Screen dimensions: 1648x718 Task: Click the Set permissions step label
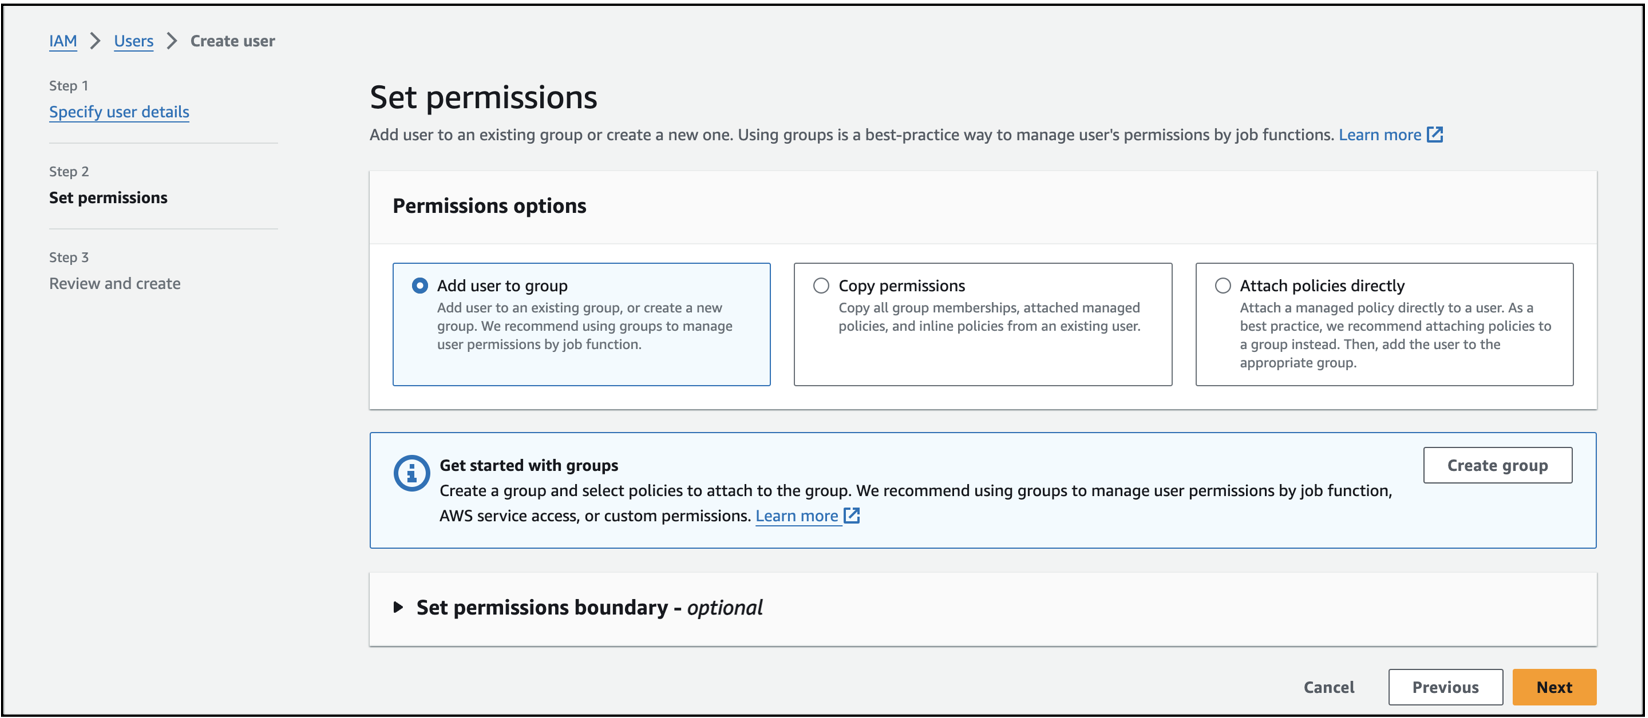tap(108, 198)
